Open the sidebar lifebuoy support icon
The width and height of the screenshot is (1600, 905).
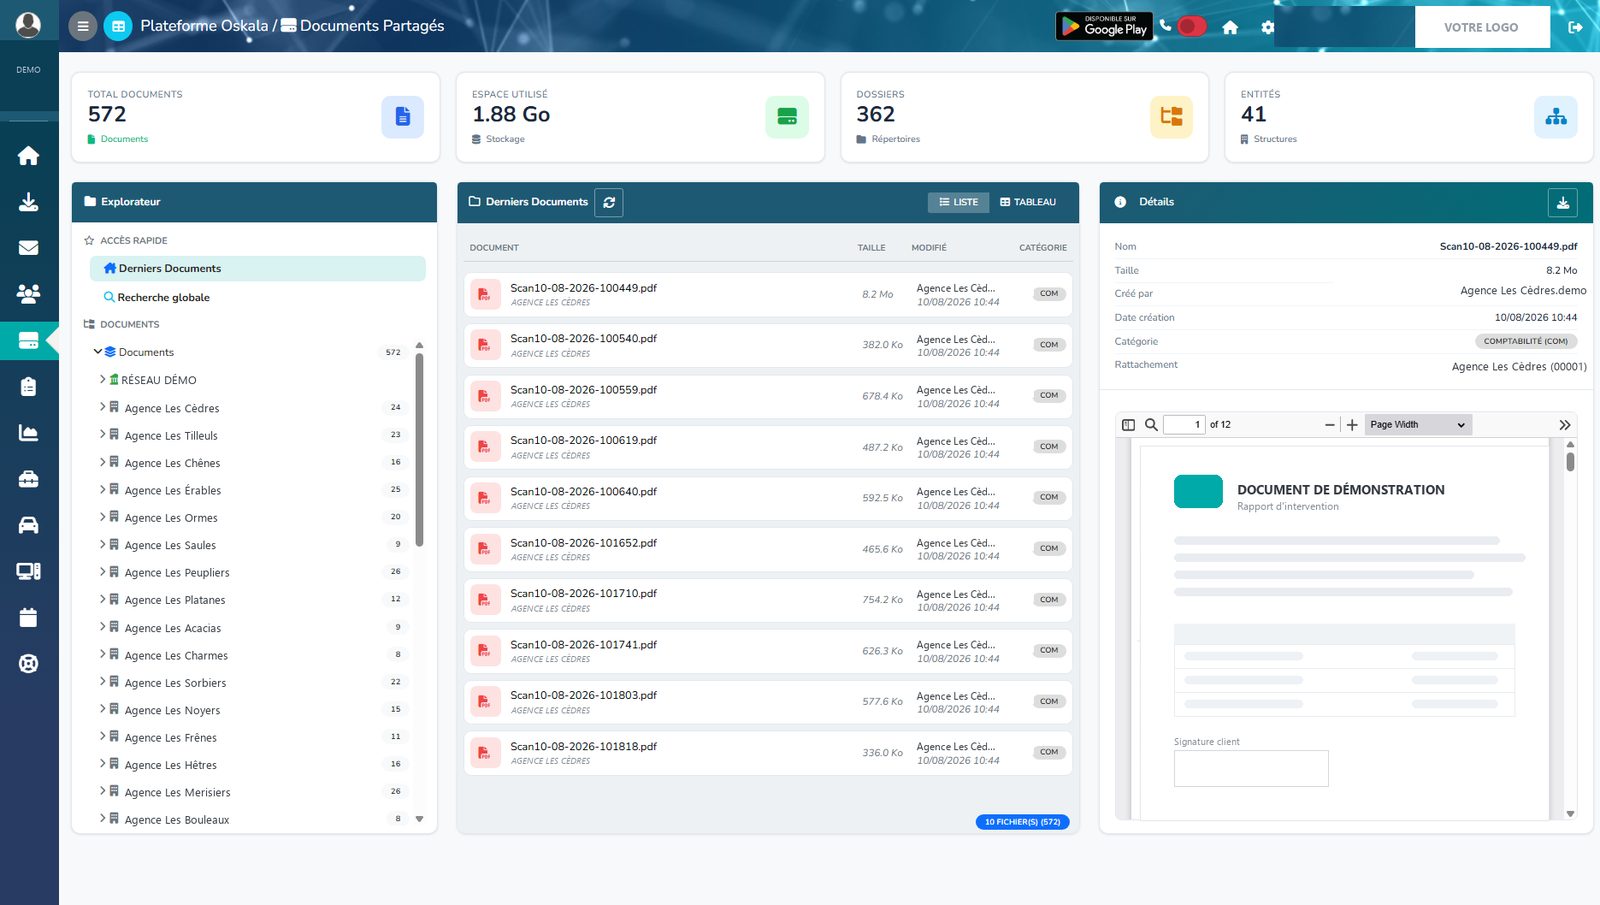coord(29,664)
